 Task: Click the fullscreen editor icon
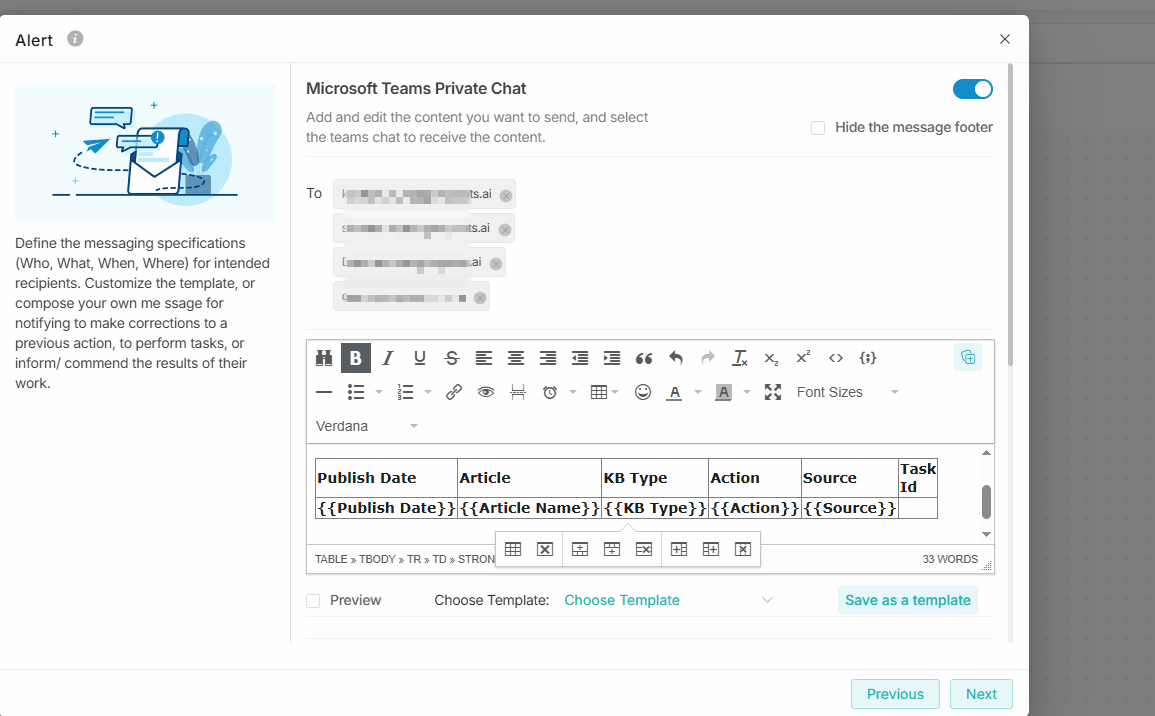coord(773,392)
